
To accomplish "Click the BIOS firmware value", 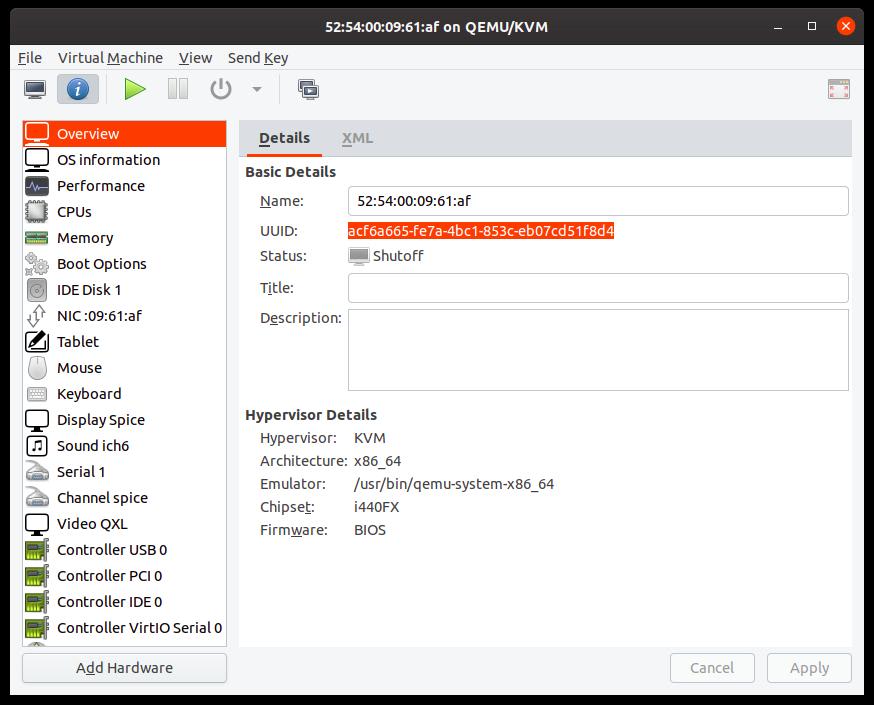I will click(370, 530).
